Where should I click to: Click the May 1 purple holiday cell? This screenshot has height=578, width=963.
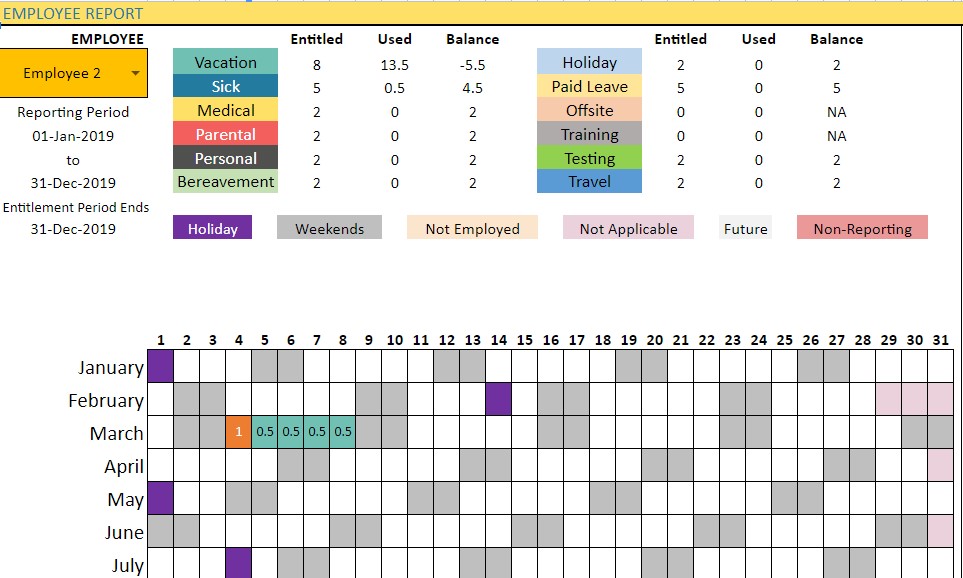(x=161, y=498)
